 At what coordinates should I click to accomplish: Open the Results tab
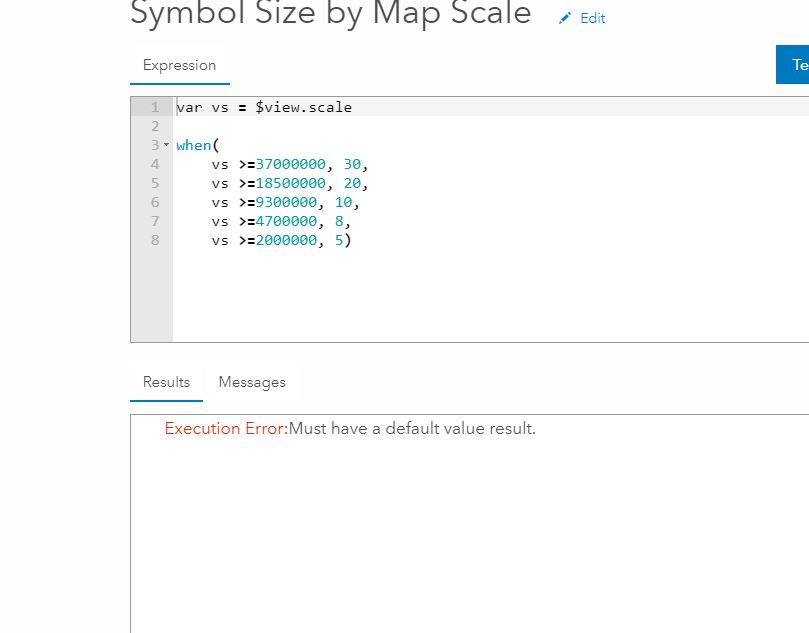(x=166, y=382)
